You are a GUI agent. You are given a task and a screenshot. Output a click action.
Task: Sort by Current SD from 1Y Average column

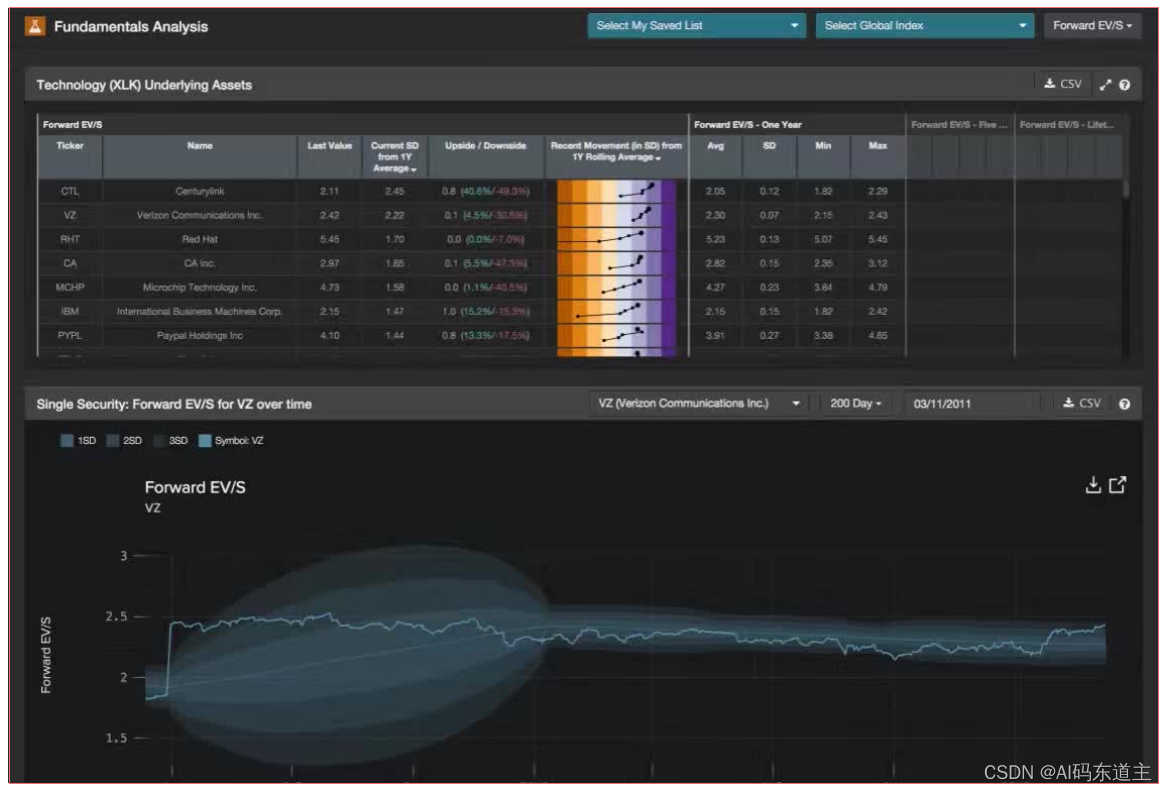tap(395, 156)
